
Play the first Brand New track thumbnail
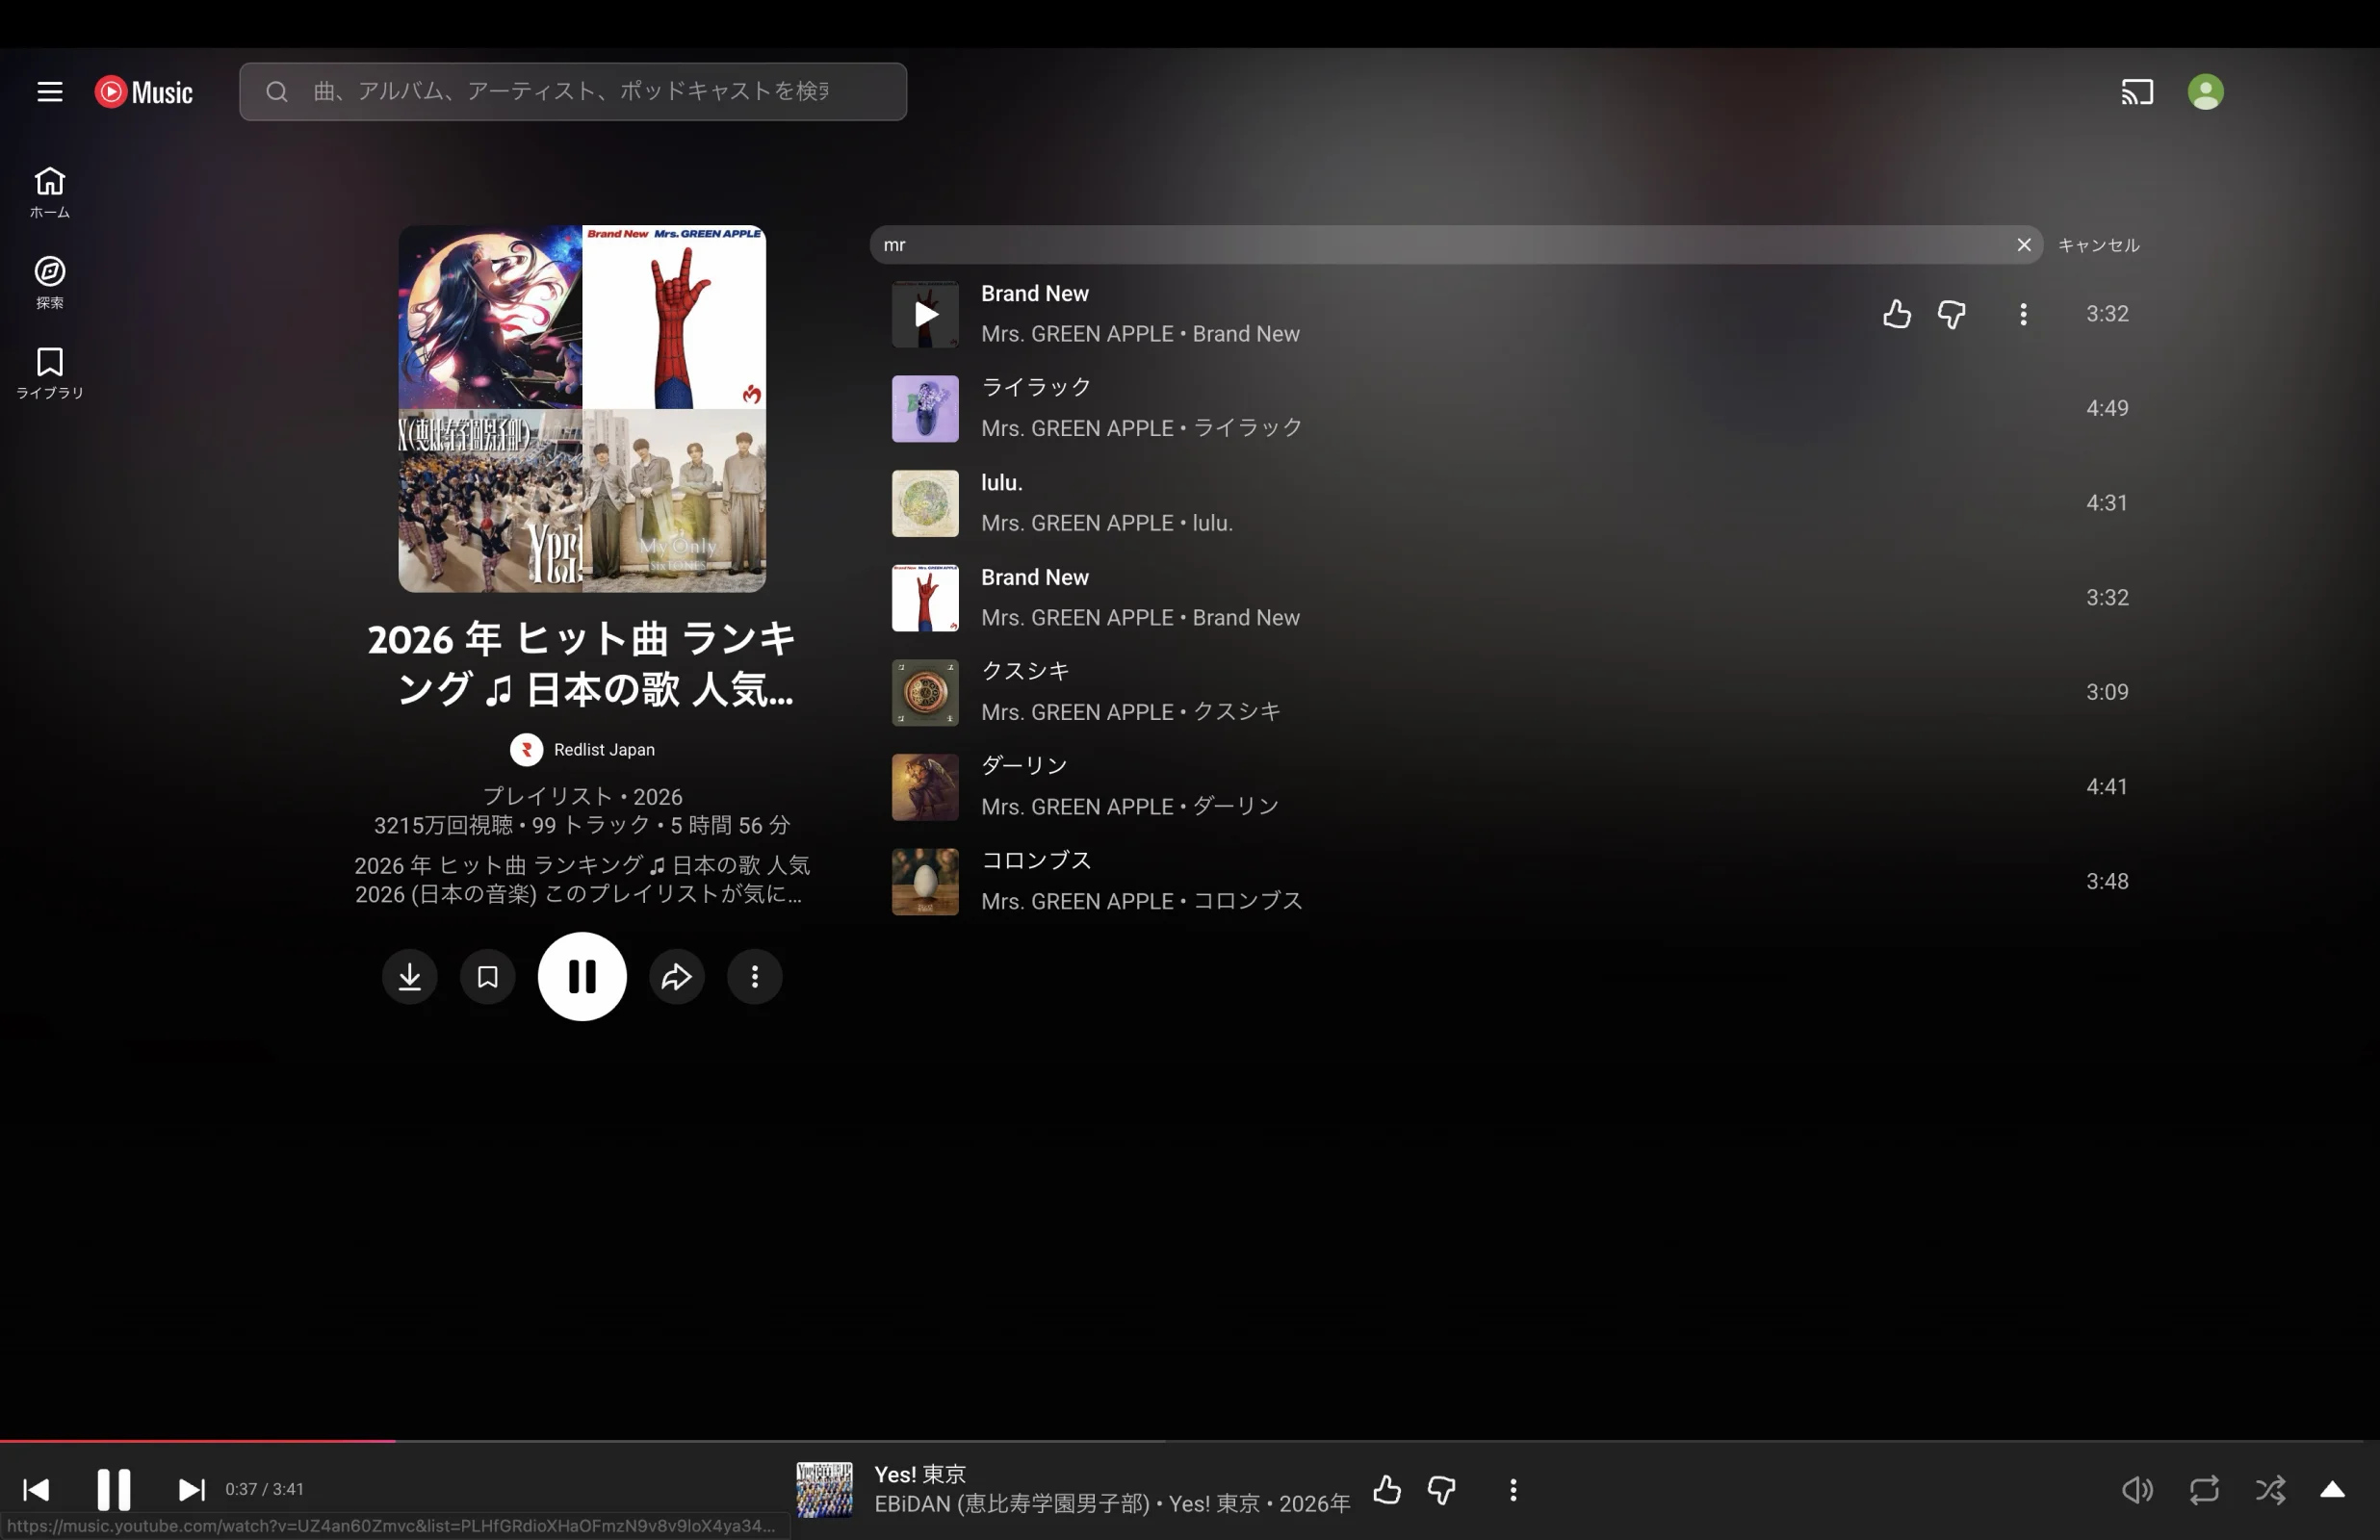tap(925, 314)
